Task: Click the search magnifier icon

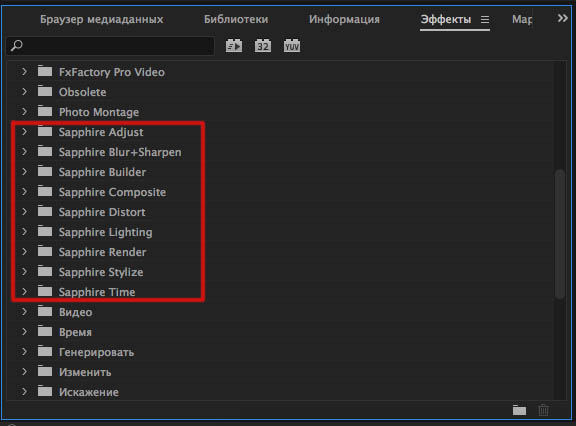Action: coord(17,46)
